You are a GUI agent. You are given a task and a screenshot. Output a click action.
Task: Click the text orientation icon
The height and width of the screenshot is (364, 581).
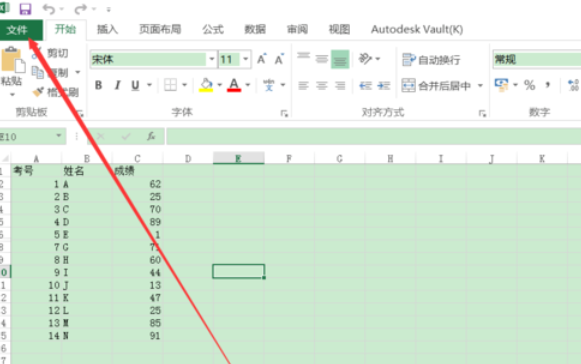pos(365,59)
